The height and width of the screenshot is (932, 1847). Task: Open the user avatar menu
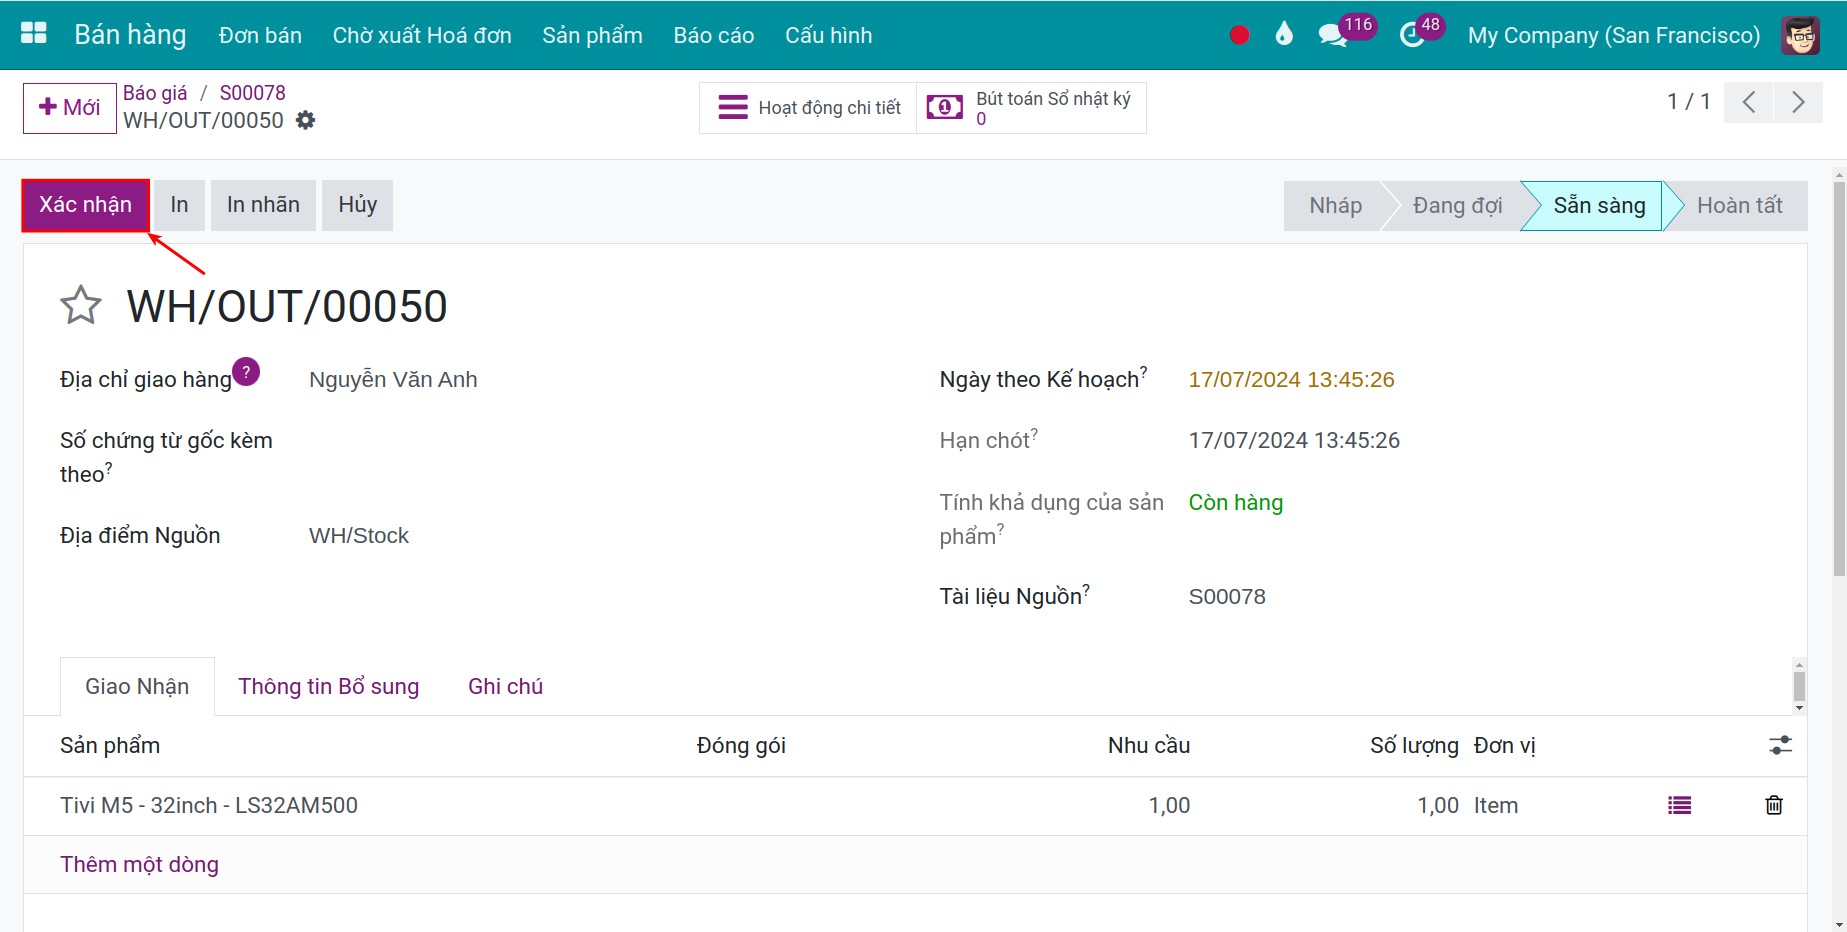(x=1800, y=35)
